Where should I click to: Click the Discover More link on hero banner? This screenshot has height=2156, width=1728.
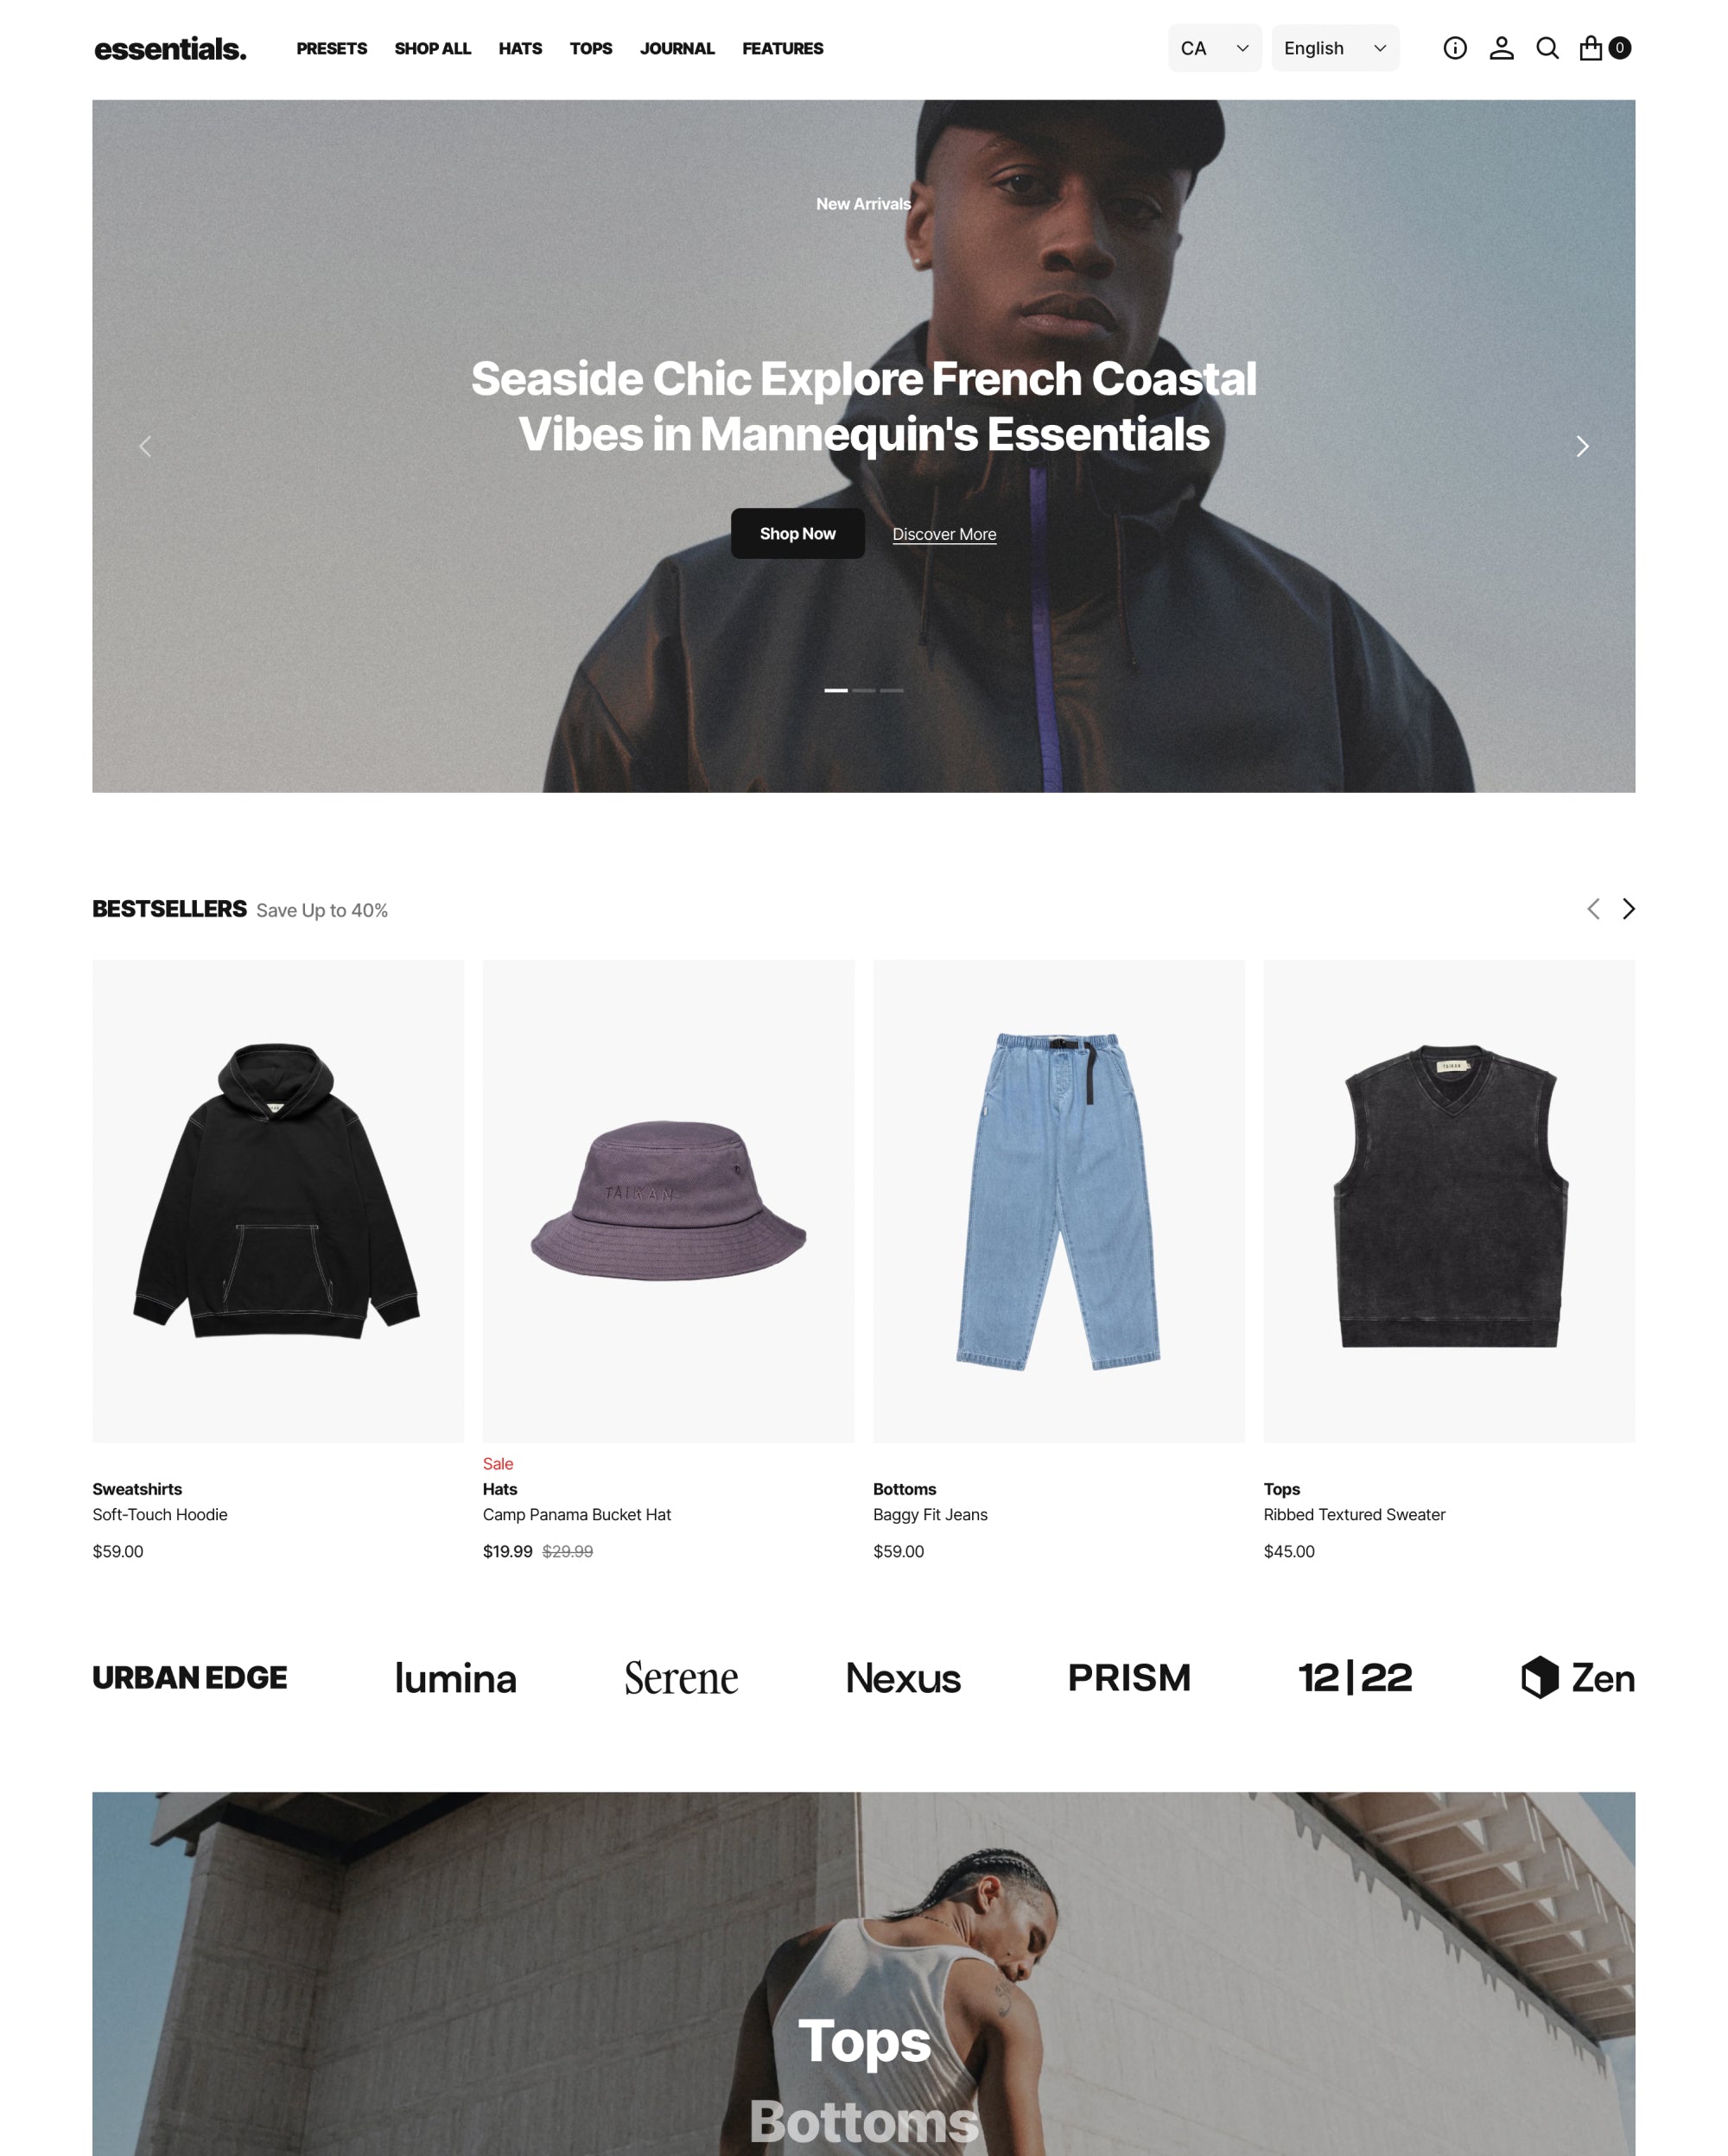(x=943, y=532)
